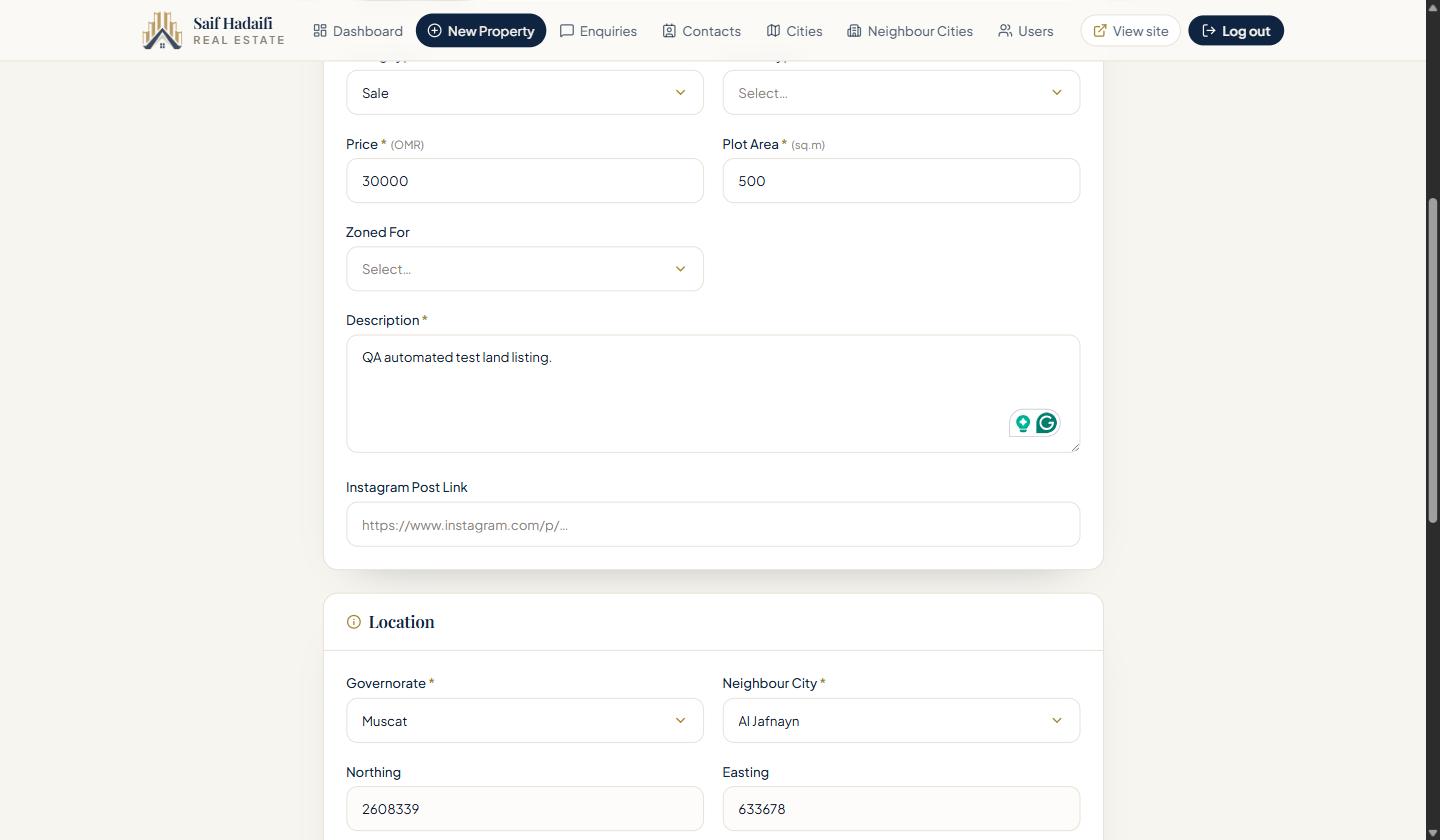Image resolution: width=1440 pixels, height=840 pixels.
Task: Click the Log out arrow icon
Action: pos(1208,31)
